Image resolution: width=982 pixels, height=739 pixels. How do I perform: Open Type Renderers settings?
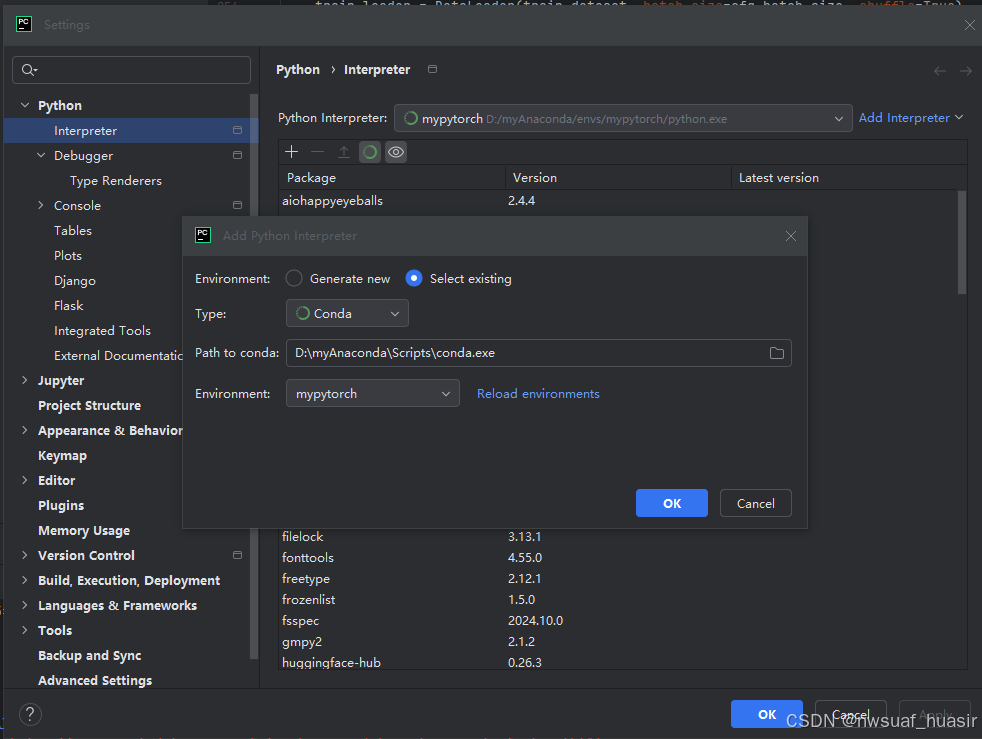pyautogui.click(x=116, y=181)
